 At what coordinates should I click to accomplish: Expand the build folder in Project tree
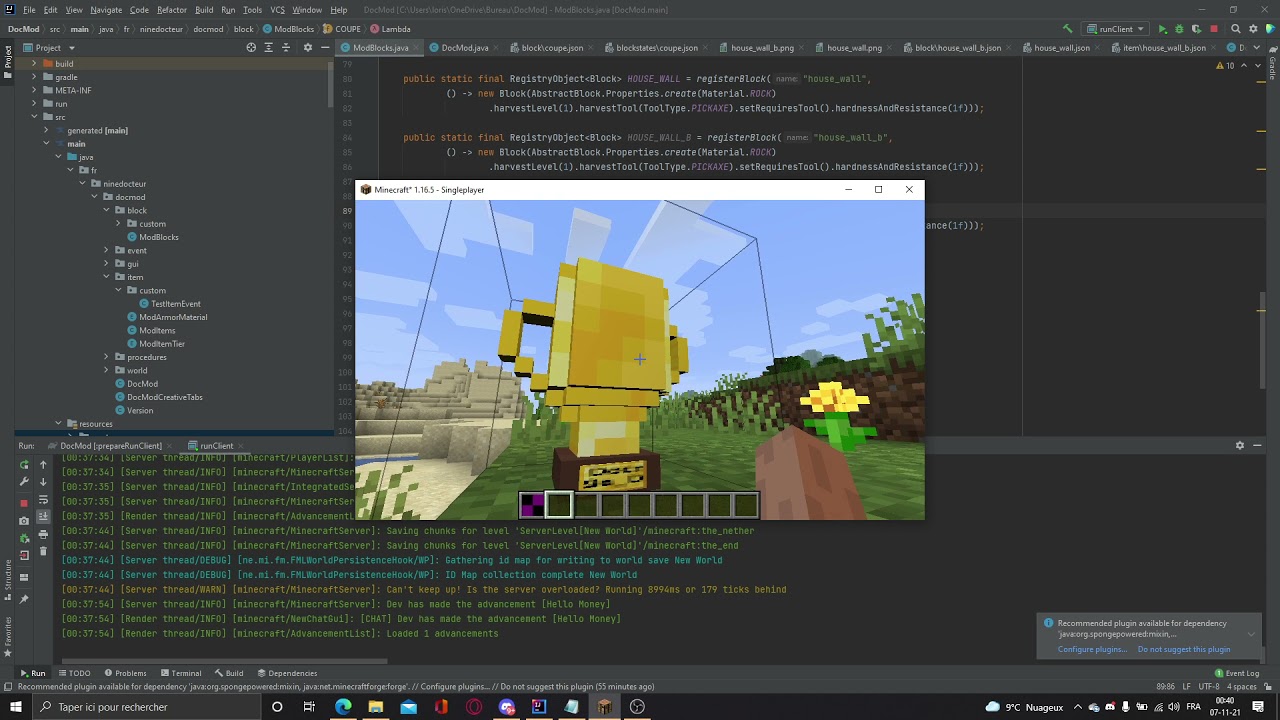pyautogui.click(x=33, y=63)
